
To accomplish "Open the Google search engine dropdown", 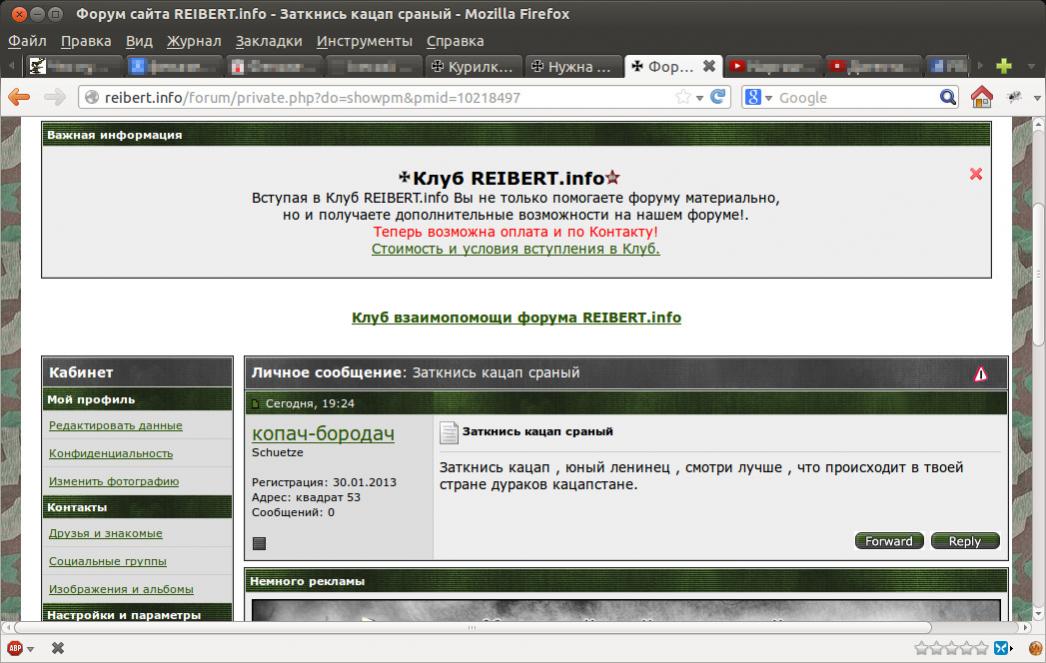I will click(768, 98).
